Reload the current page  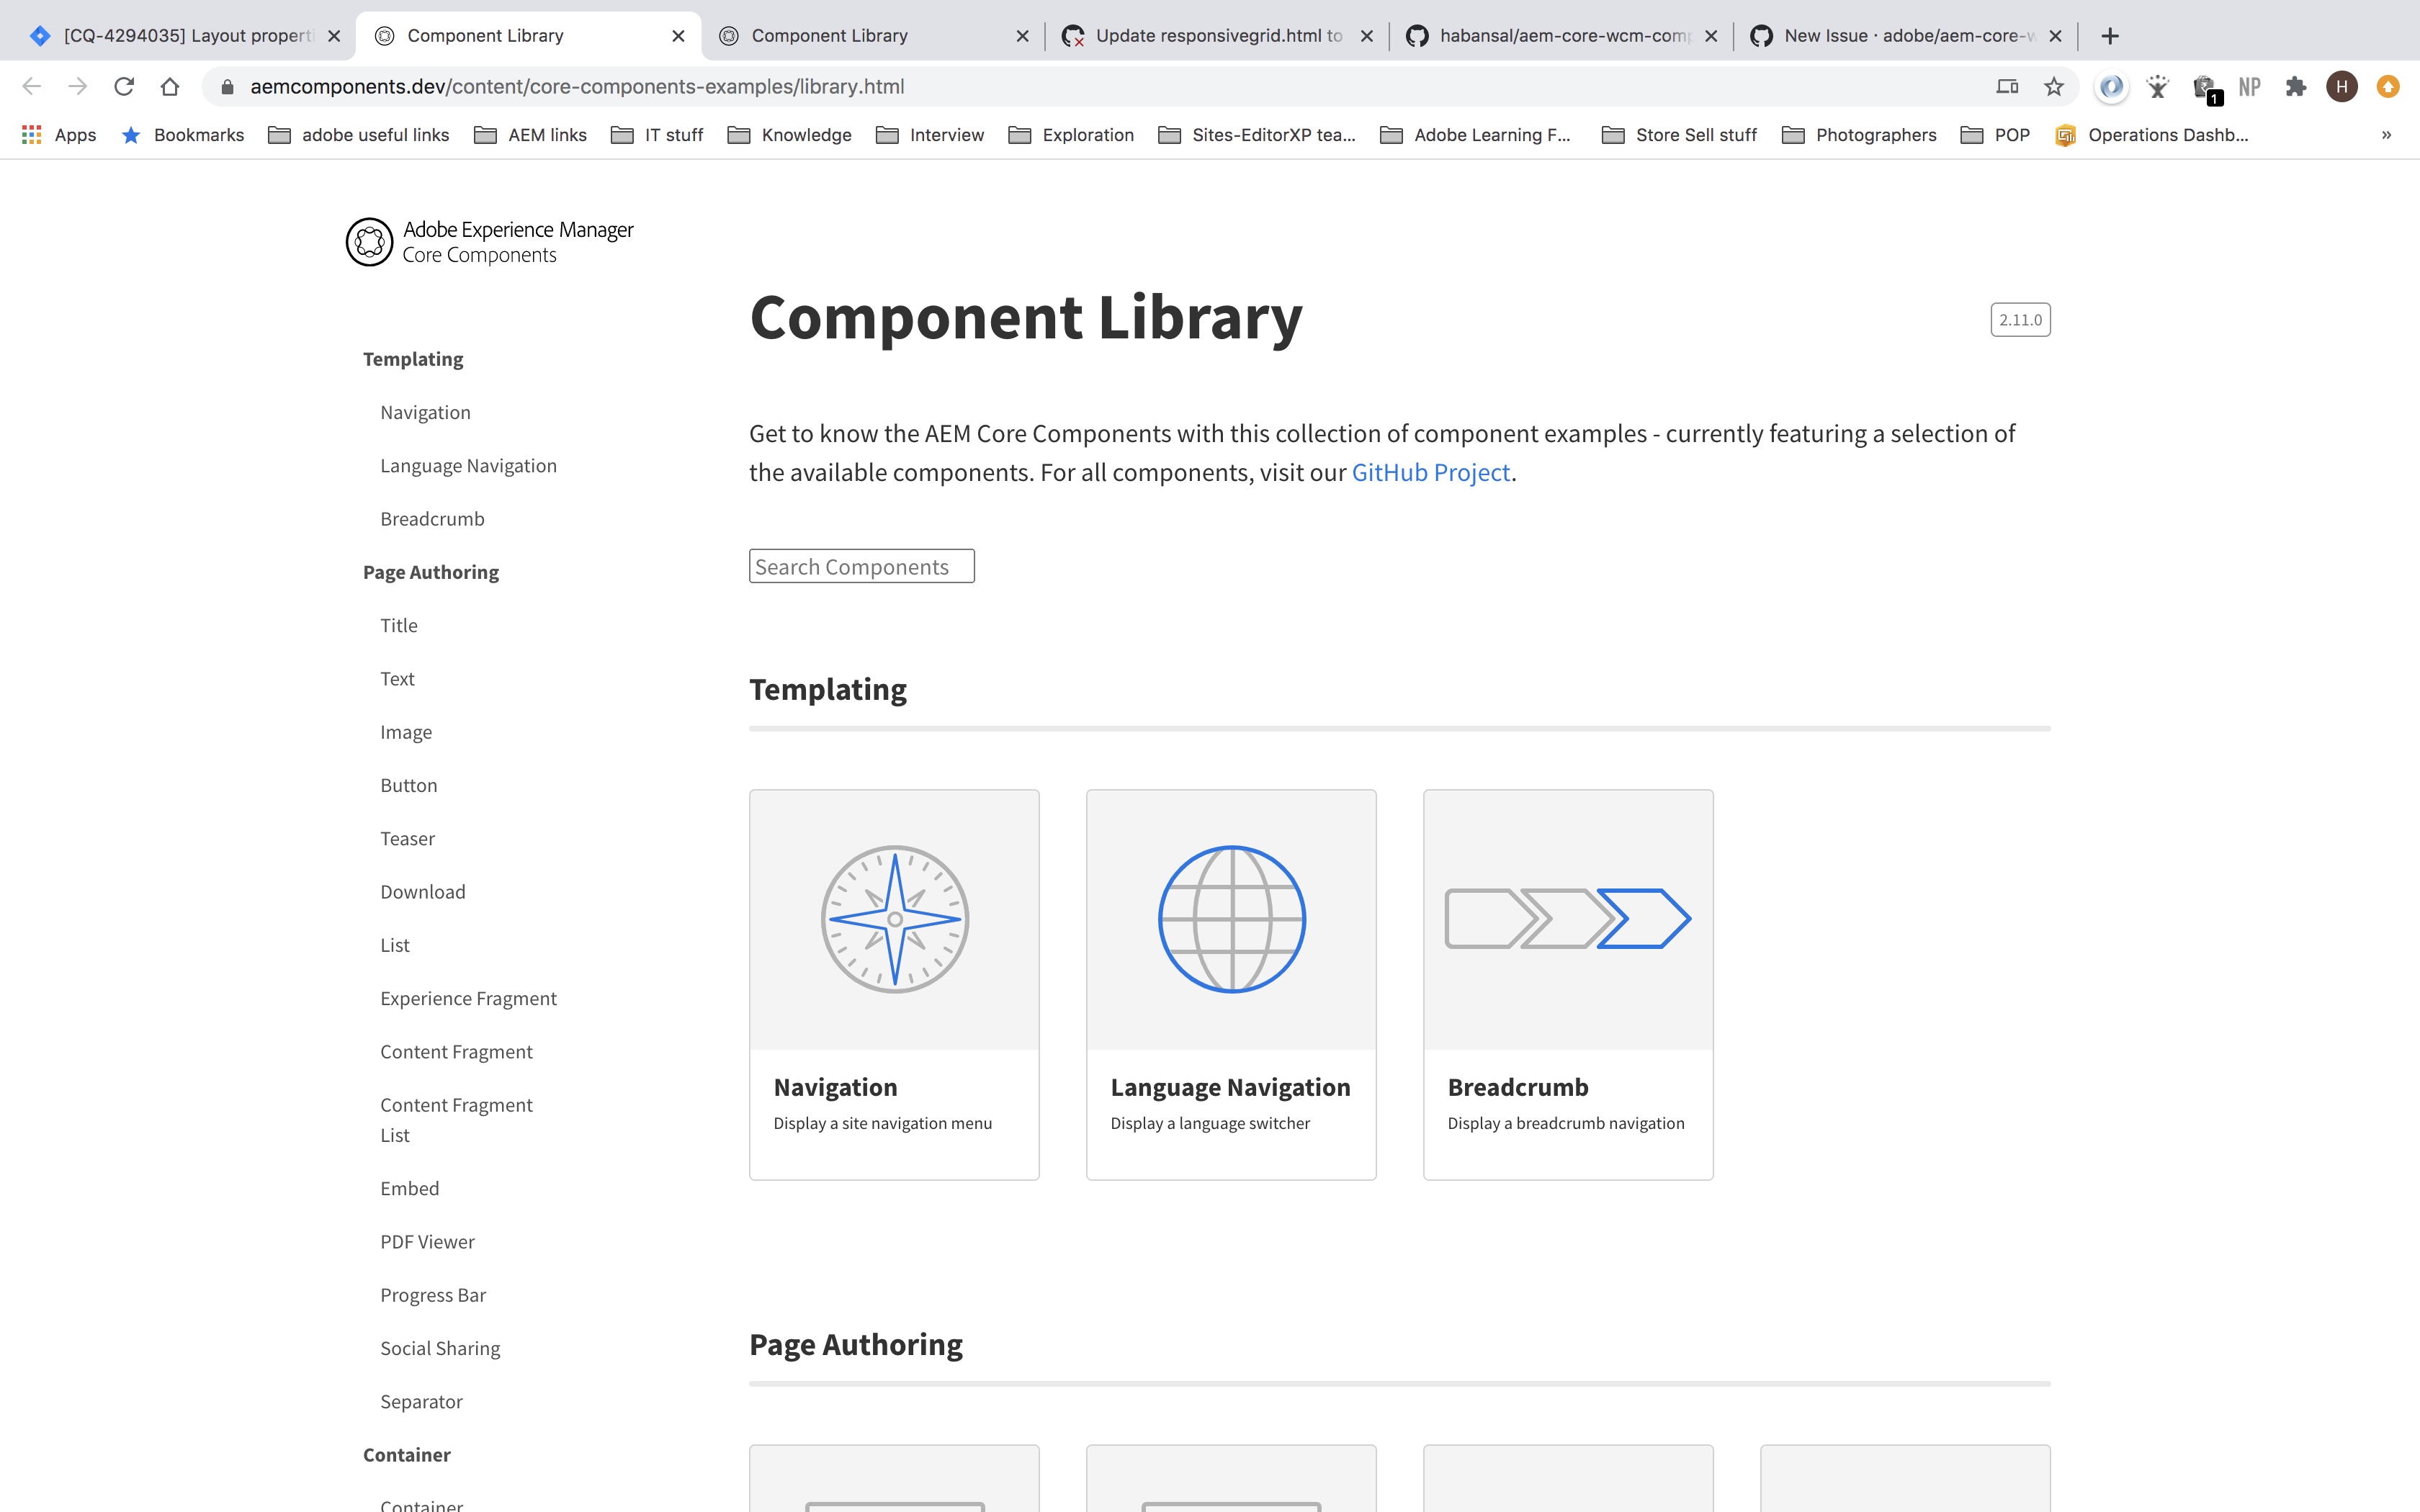124,86
